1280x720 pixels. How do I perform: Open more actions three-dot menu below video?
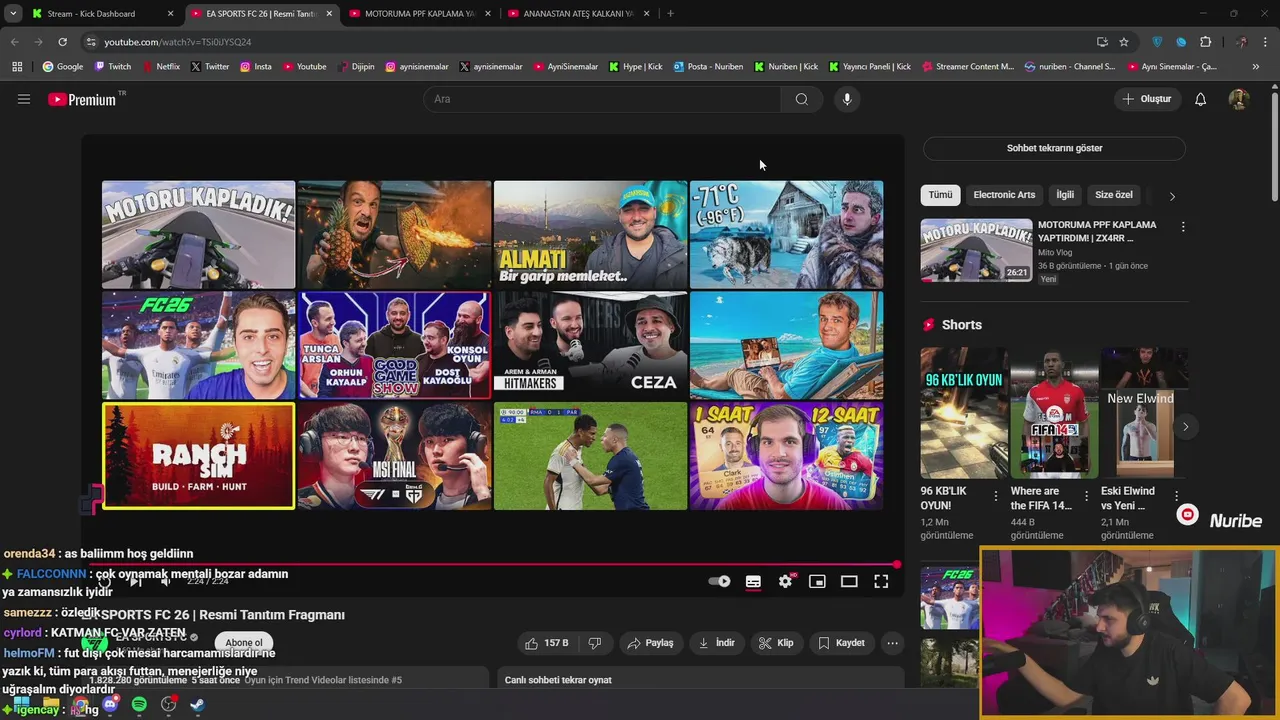coord(892,643)
